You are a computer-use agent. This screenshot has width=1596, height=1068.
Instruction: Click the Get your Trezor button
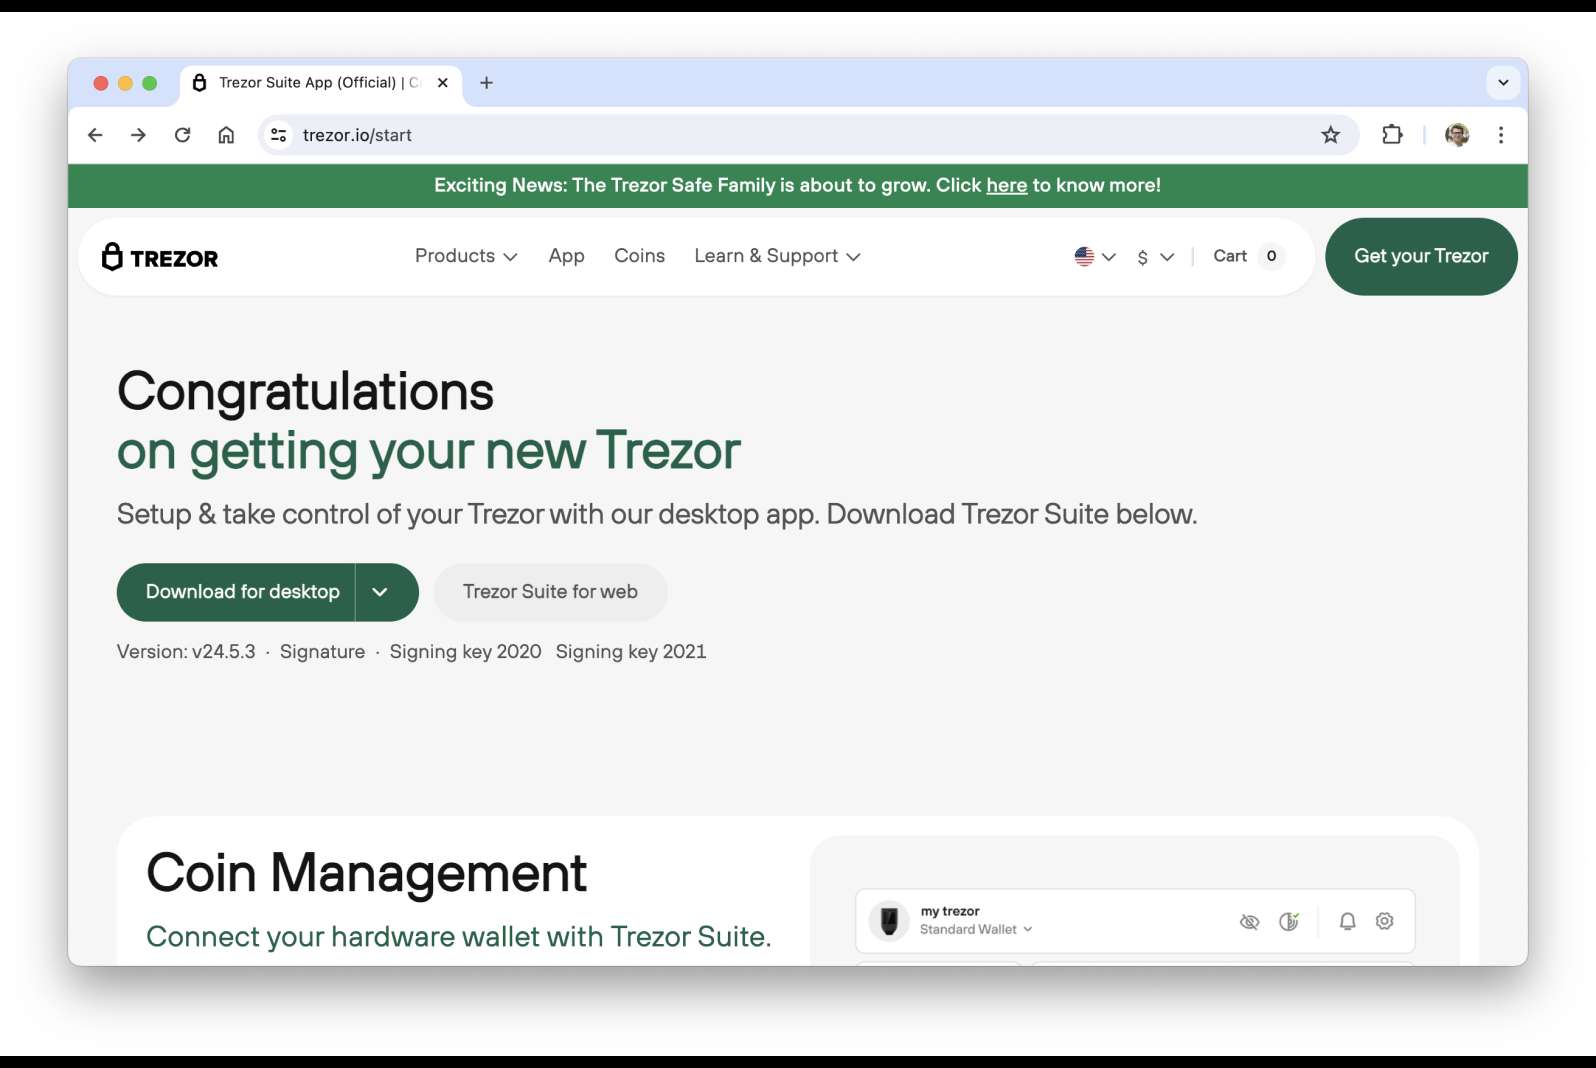pyautogui.click(x=1420, y=256)
